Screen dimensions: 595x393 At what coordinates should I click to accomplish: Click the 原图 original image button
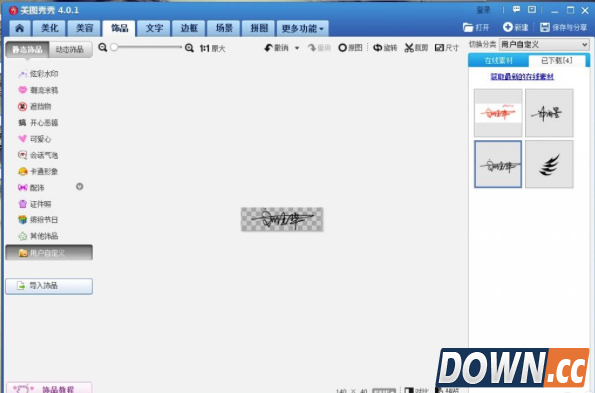pos(350,48)
